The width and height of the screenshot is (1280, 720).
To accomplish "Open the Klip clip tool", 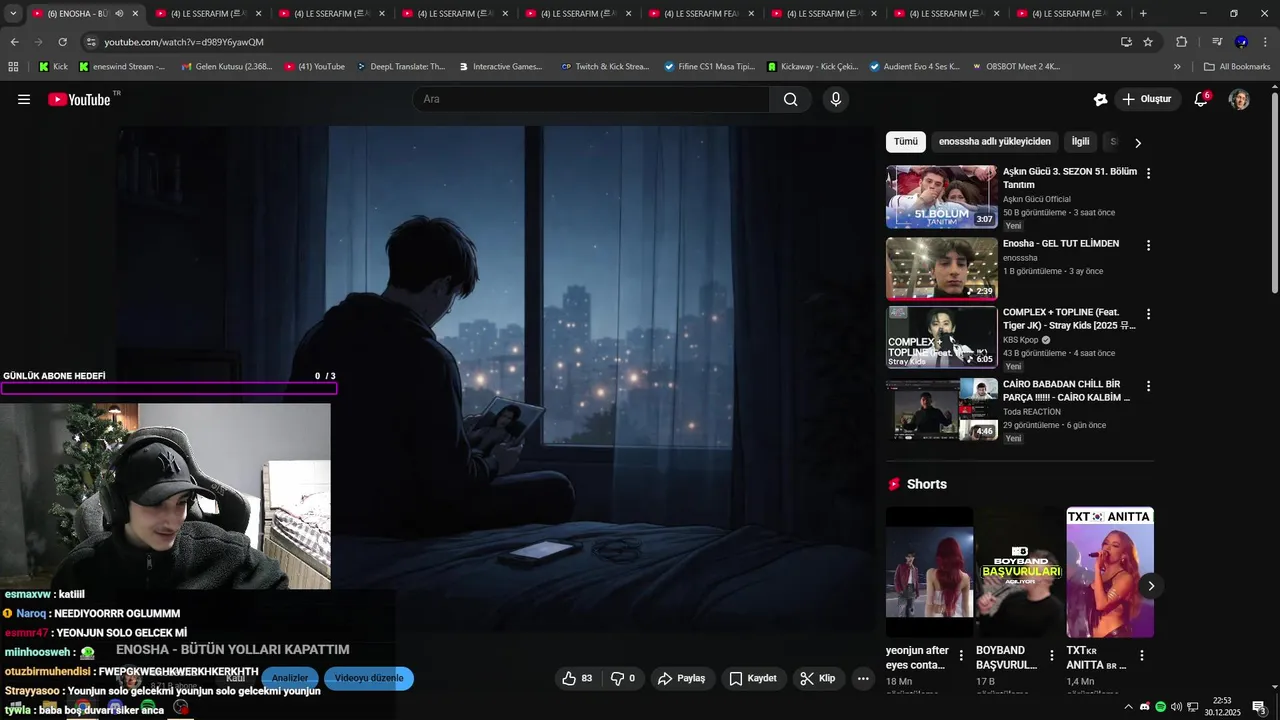I will [x=817, y=678].
